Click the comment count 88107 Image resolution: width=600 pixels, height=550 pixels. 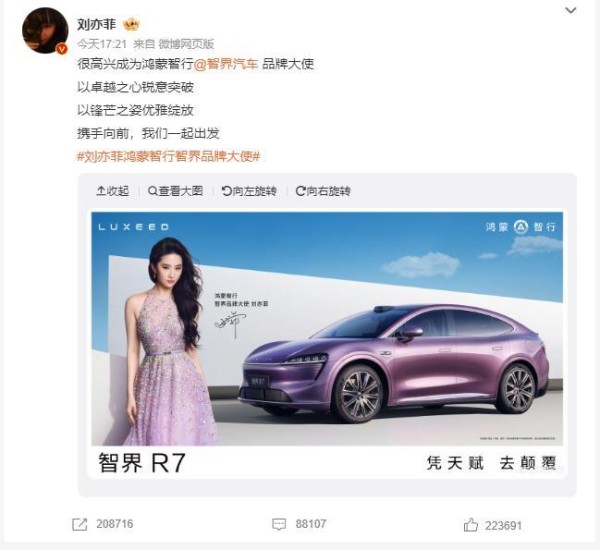311,524
